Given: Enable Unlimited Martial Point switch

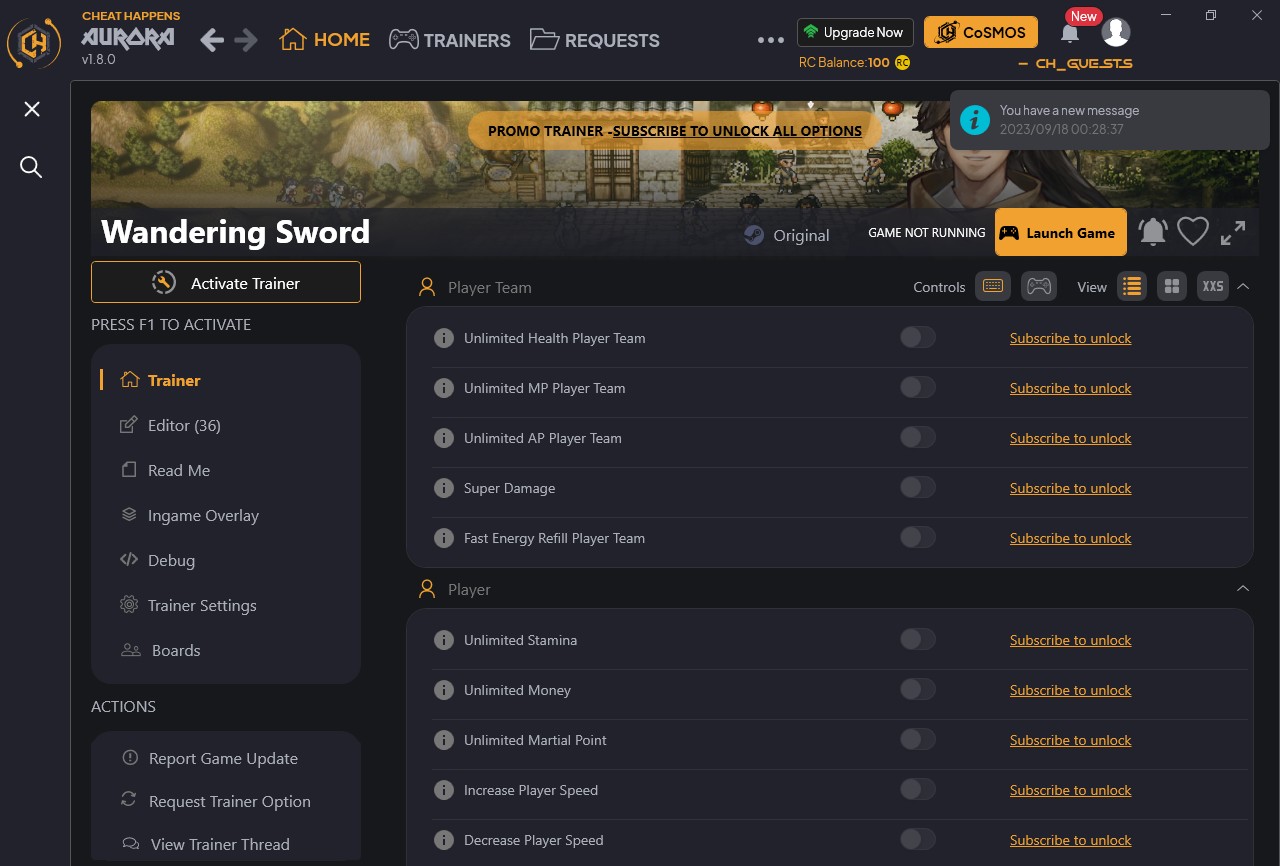Looking at the screenshot, I should tap(918, 739).
